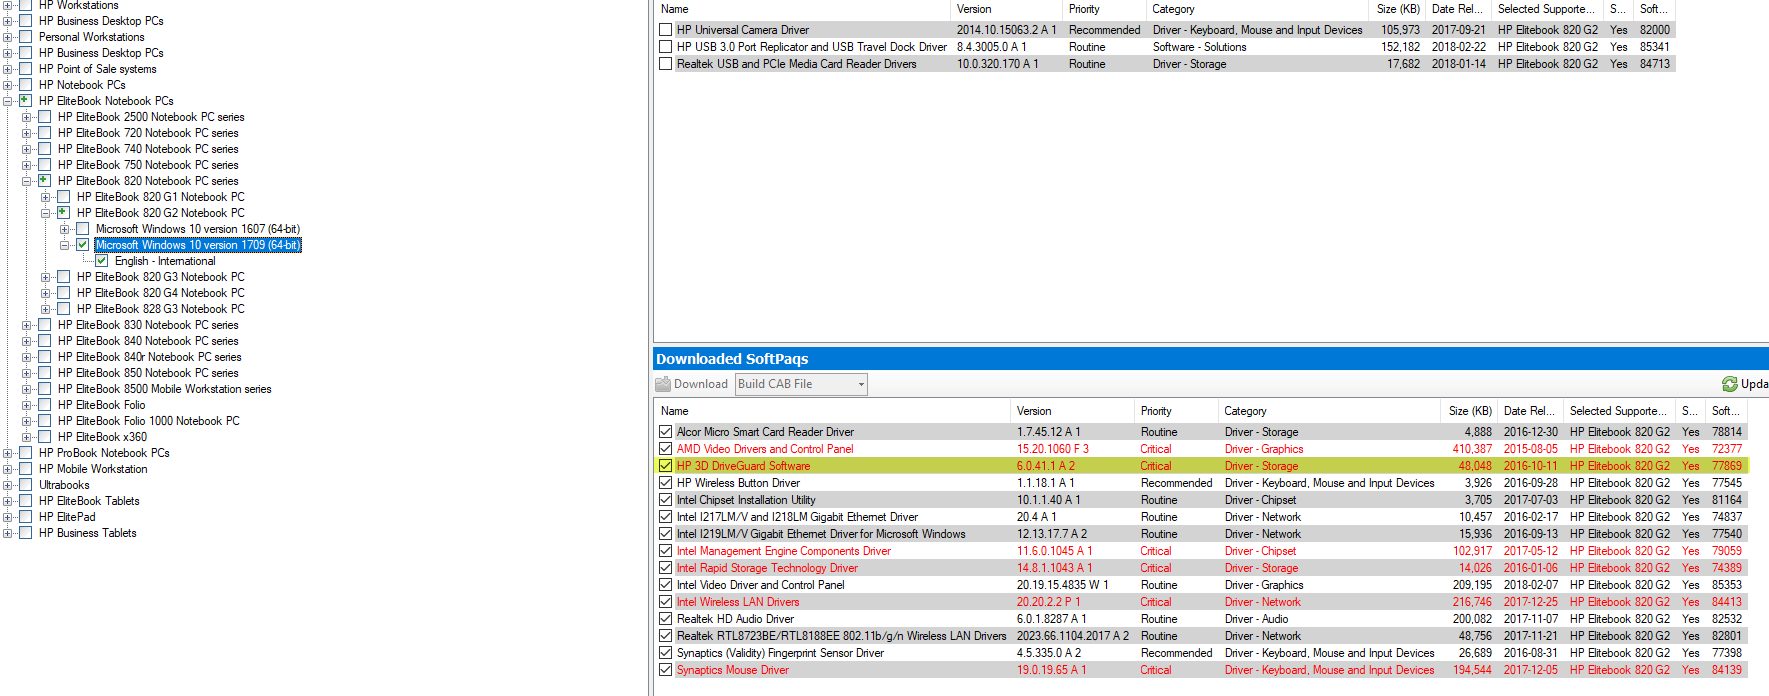Uncheck HP Wireless Button Driver checkbox

[x=665, y=483]
